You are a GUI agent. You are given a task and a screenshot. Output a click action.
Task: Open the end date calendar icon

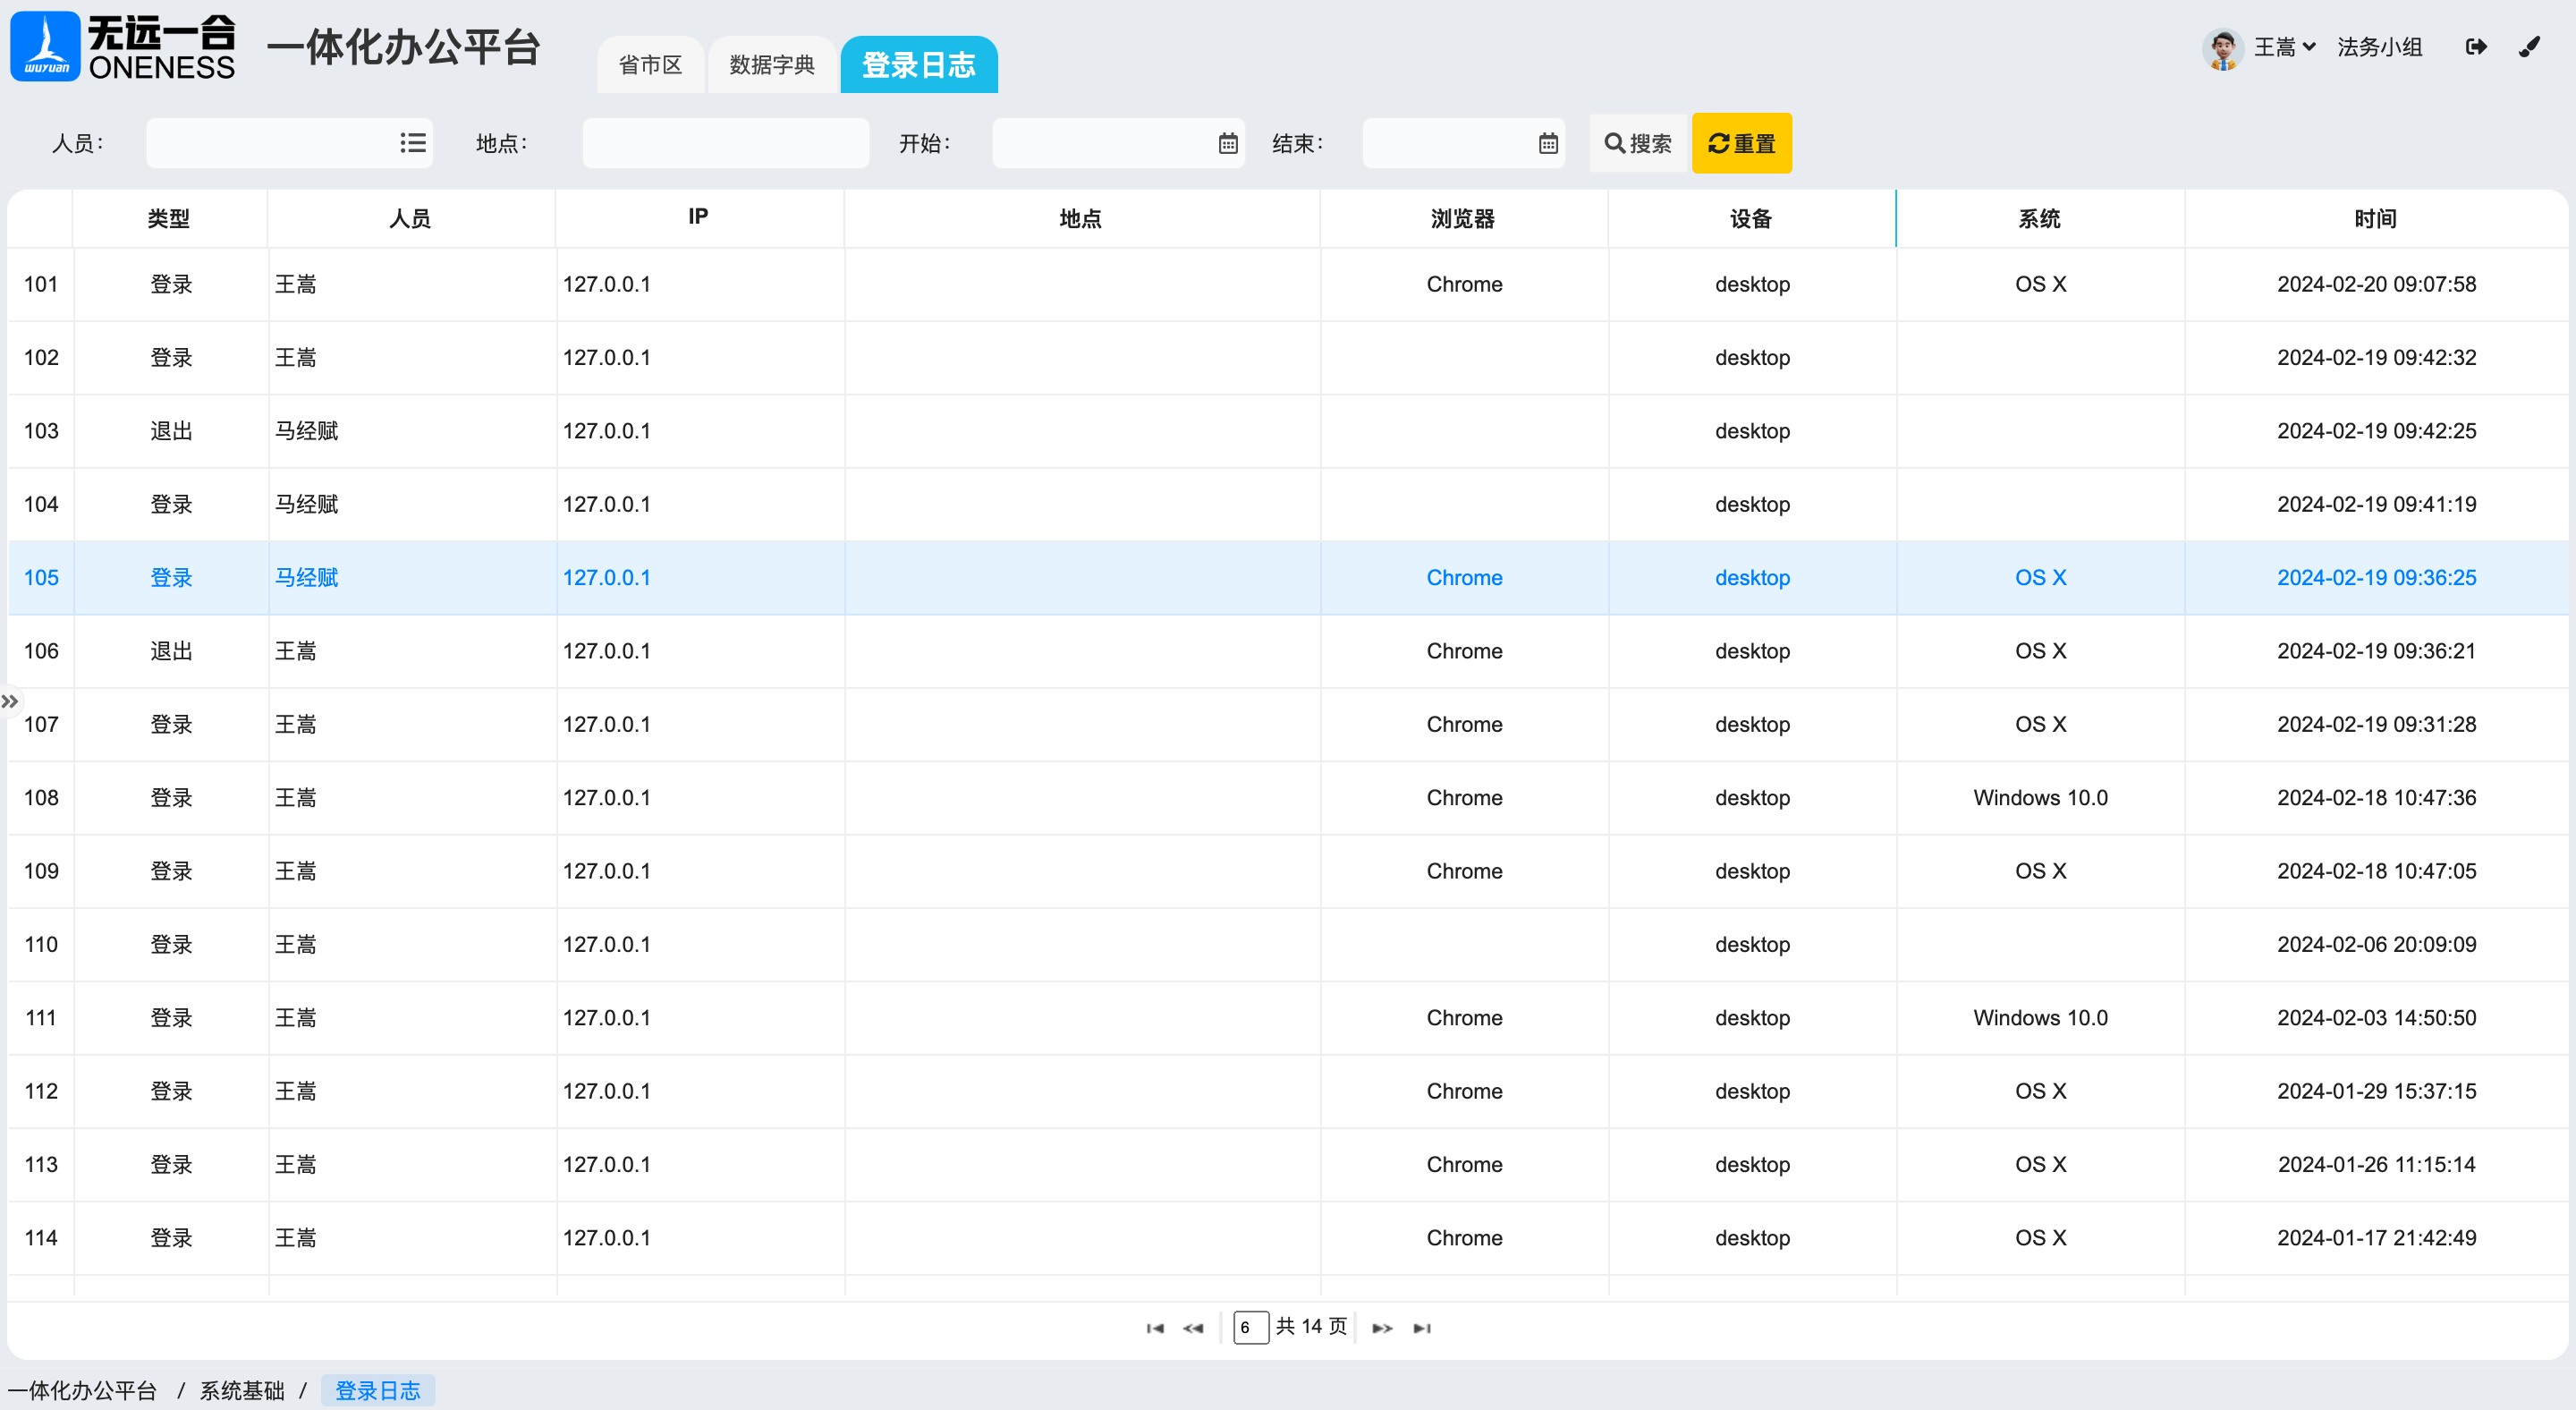point(1548,144)
